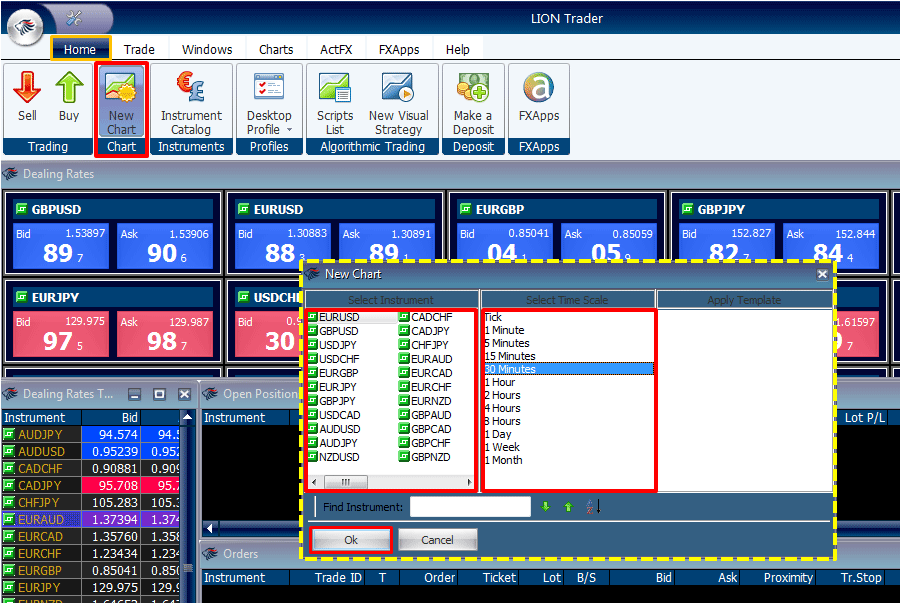
Task: Open the Charts ribbon tab
Action: click(x=276, y=49)
